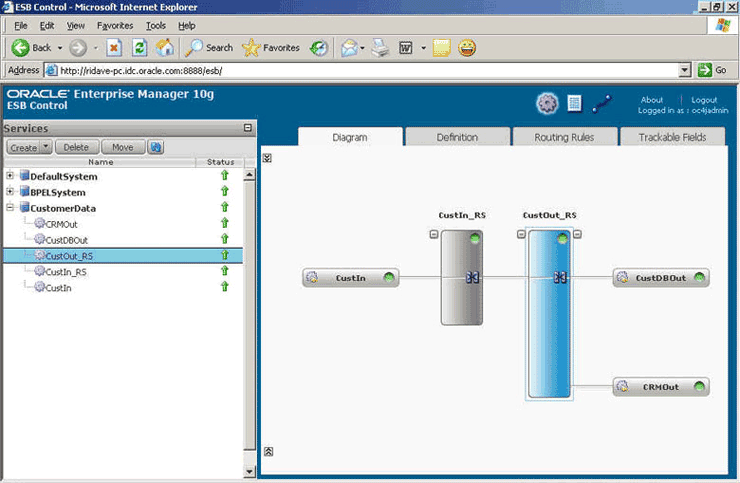Expand the DefaultSystem tree node
This screenshot has height=483, width=740.
(x=10, y=175)
